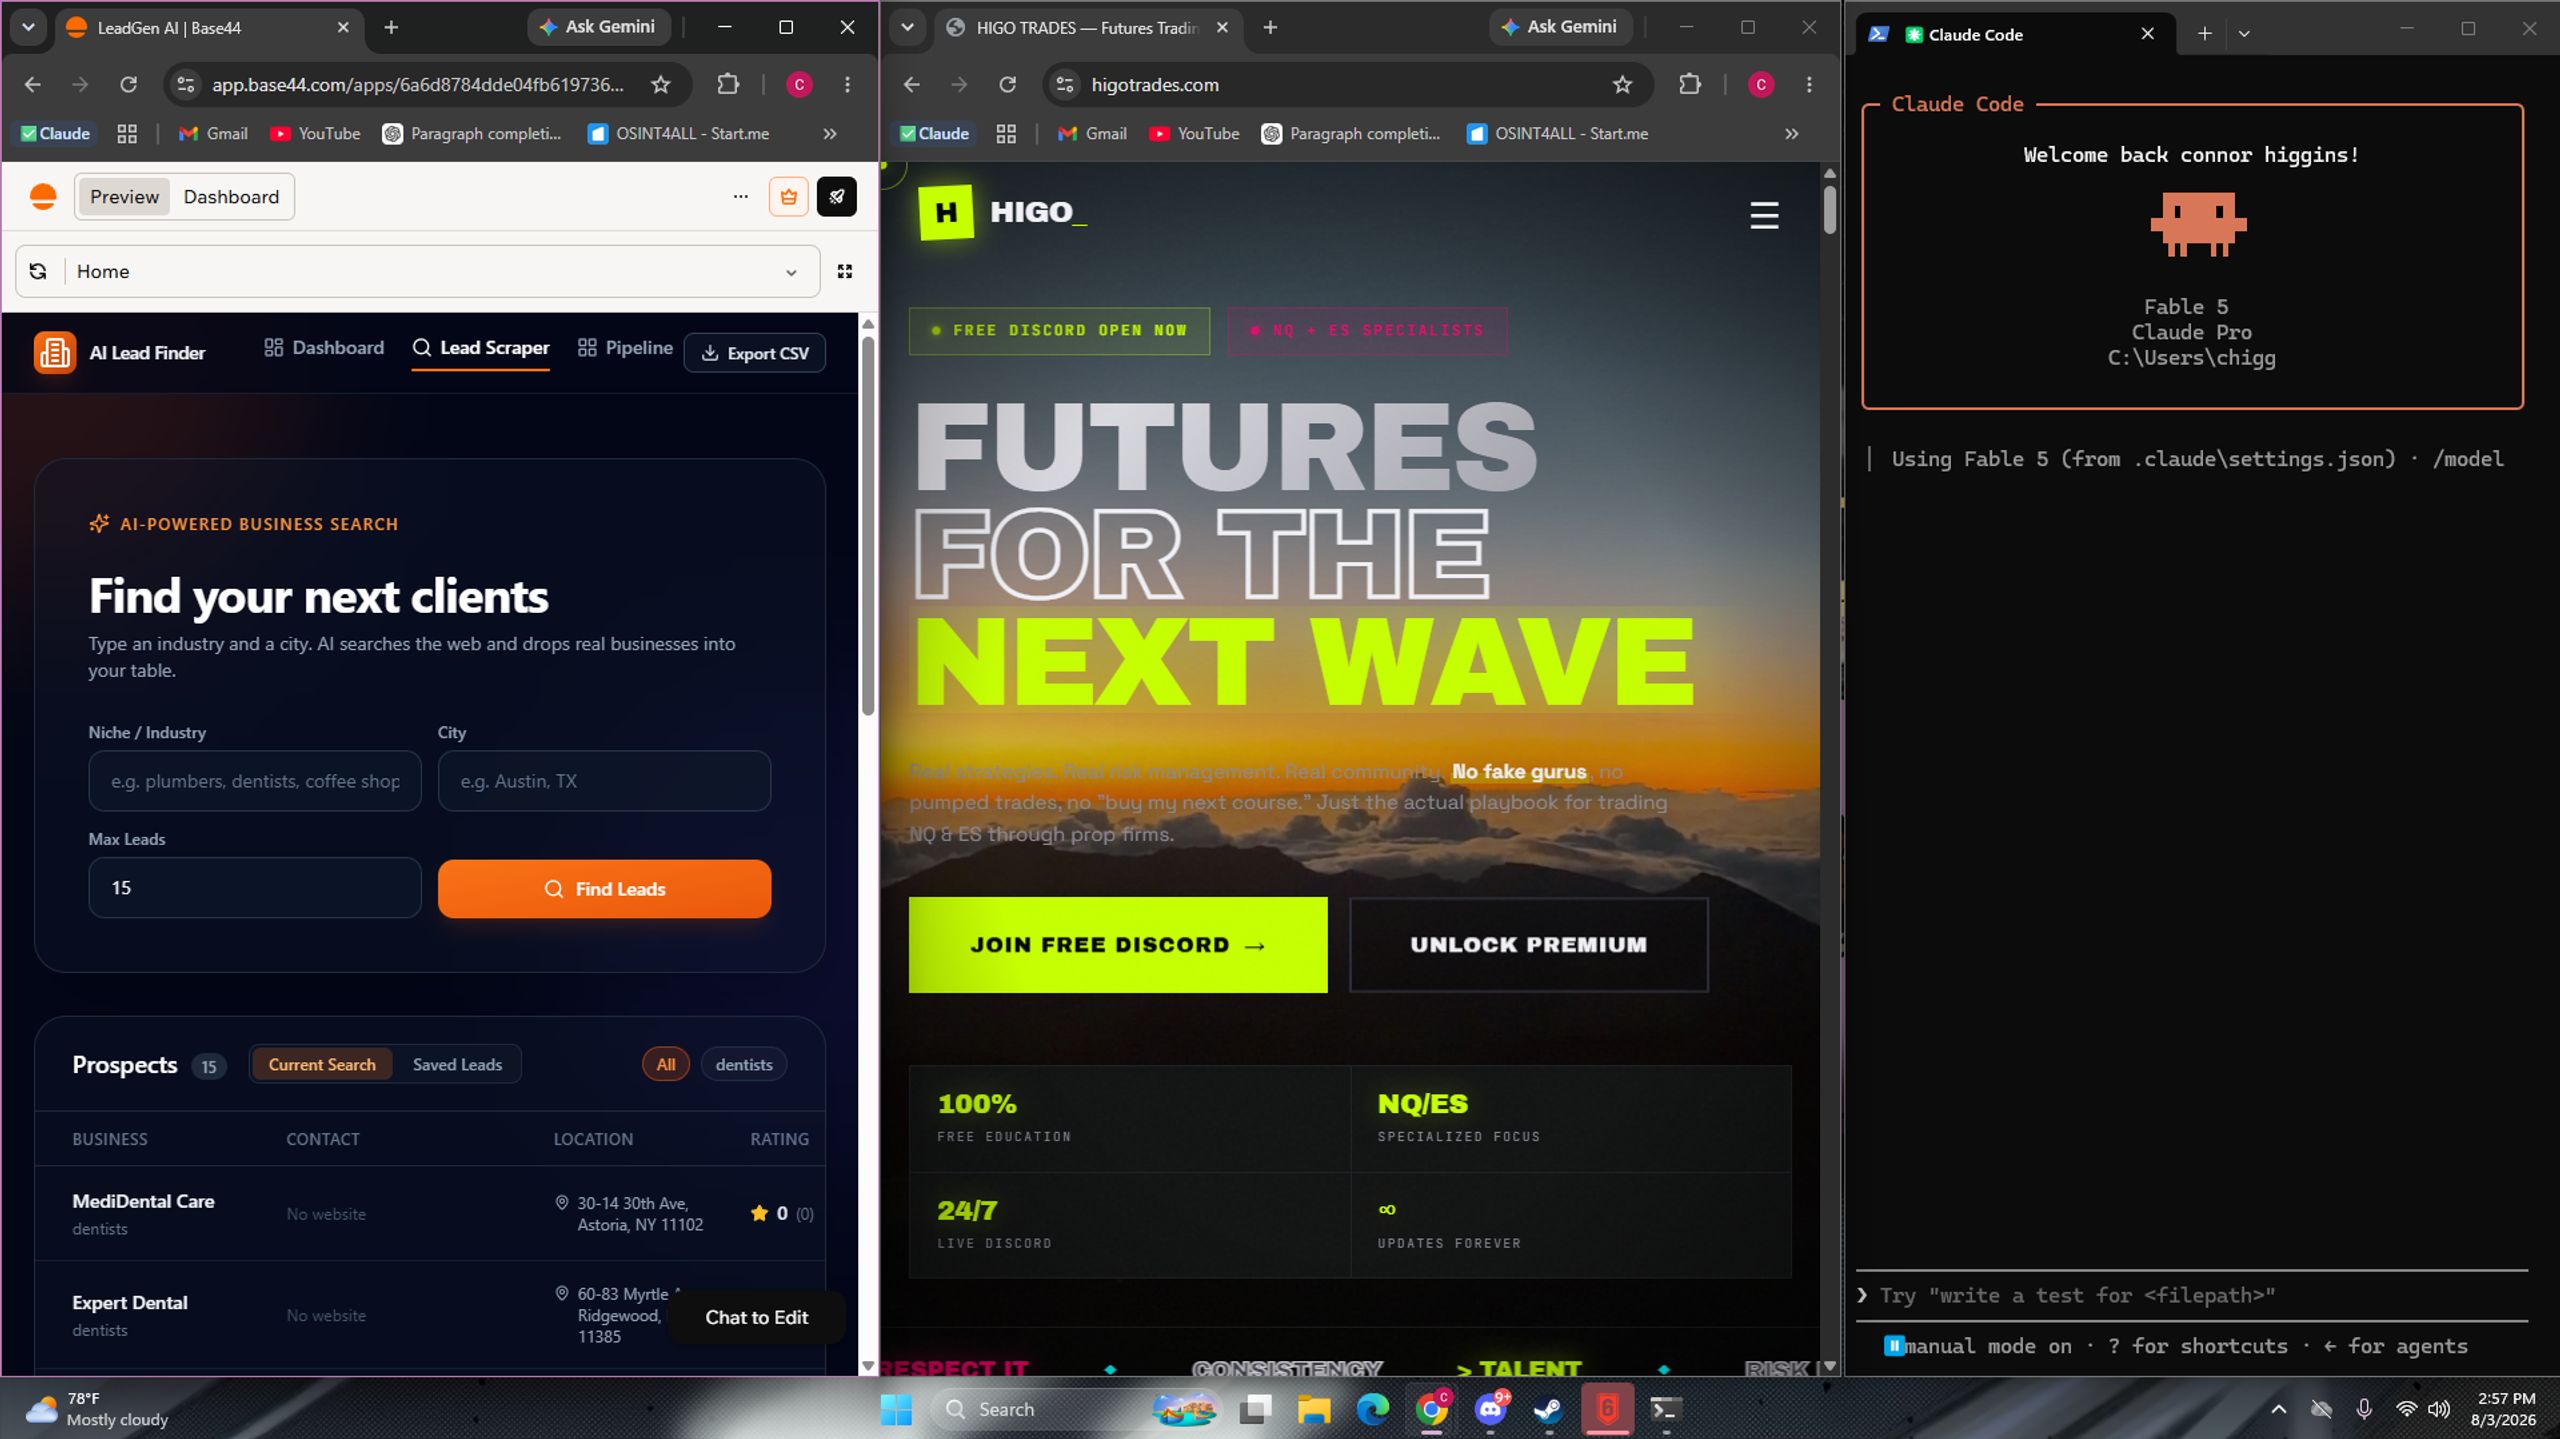Click the Max Leads number field
Image resolution: width=2560 pixels, height=1439 pixels.
tap(255, 888)
